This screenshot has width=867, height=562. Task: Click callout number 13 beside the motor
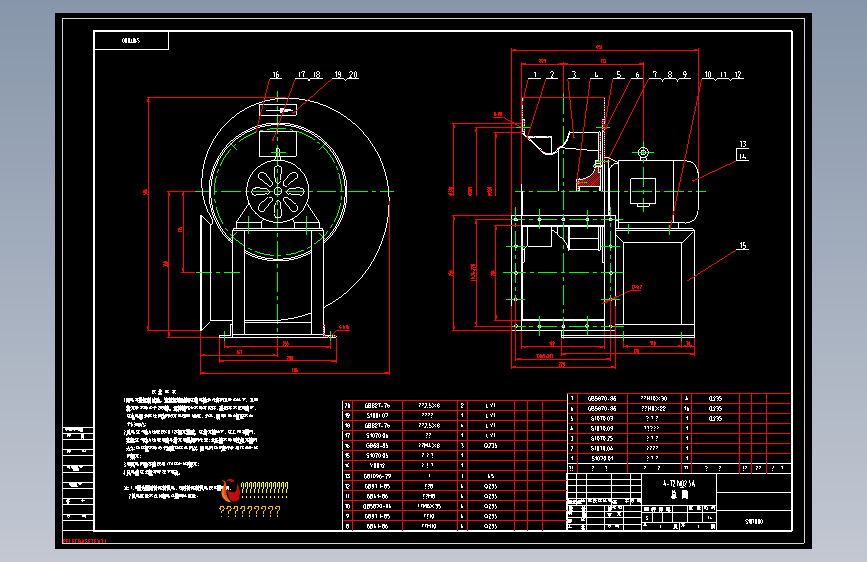point(743,144)
